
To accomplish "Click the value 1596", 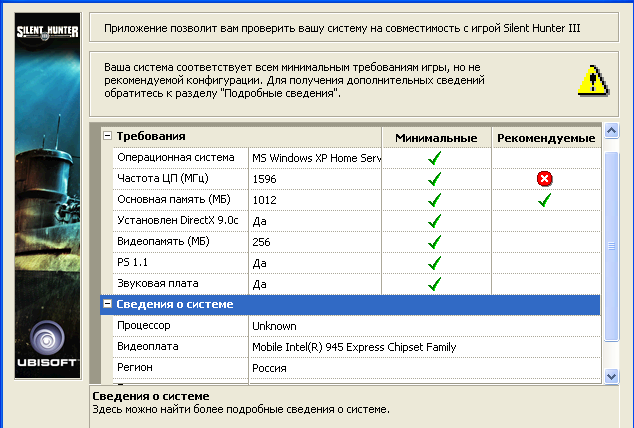I will (x=264, y=179).
